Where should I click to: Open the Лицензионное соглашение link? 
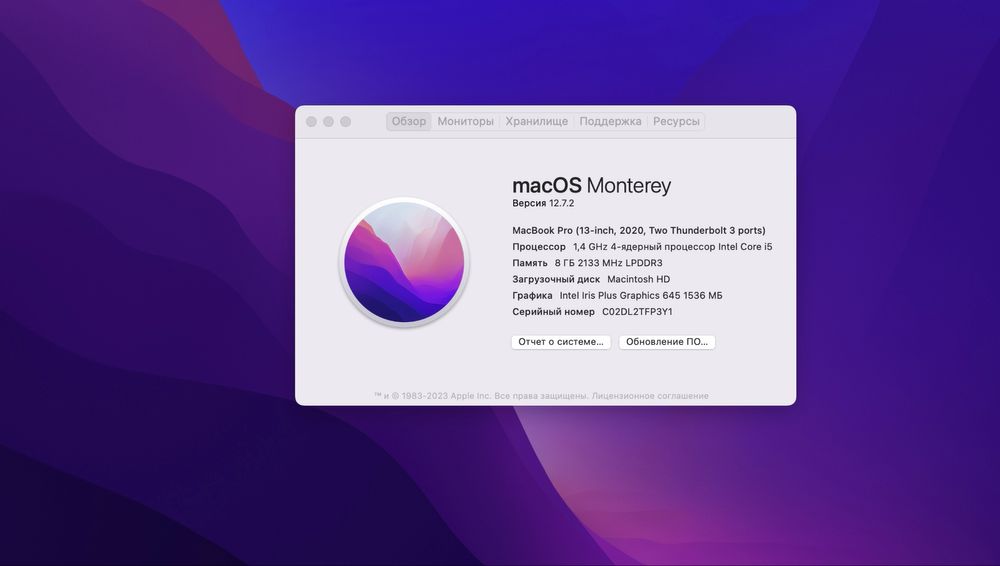tap(650, 396)
